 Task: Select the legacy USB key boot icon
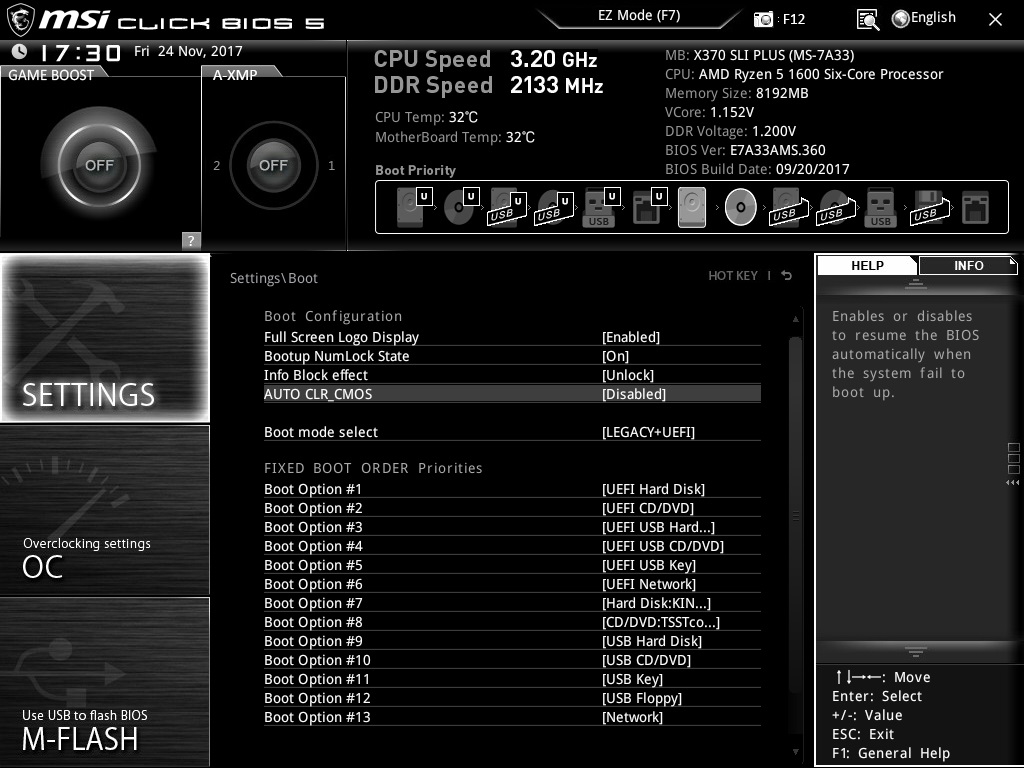(880, 207)
